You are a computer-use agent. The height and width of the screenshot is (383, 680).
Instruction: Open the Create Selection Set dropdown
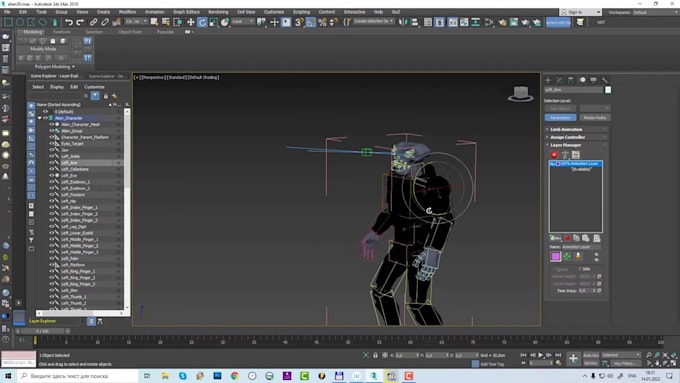373,21
